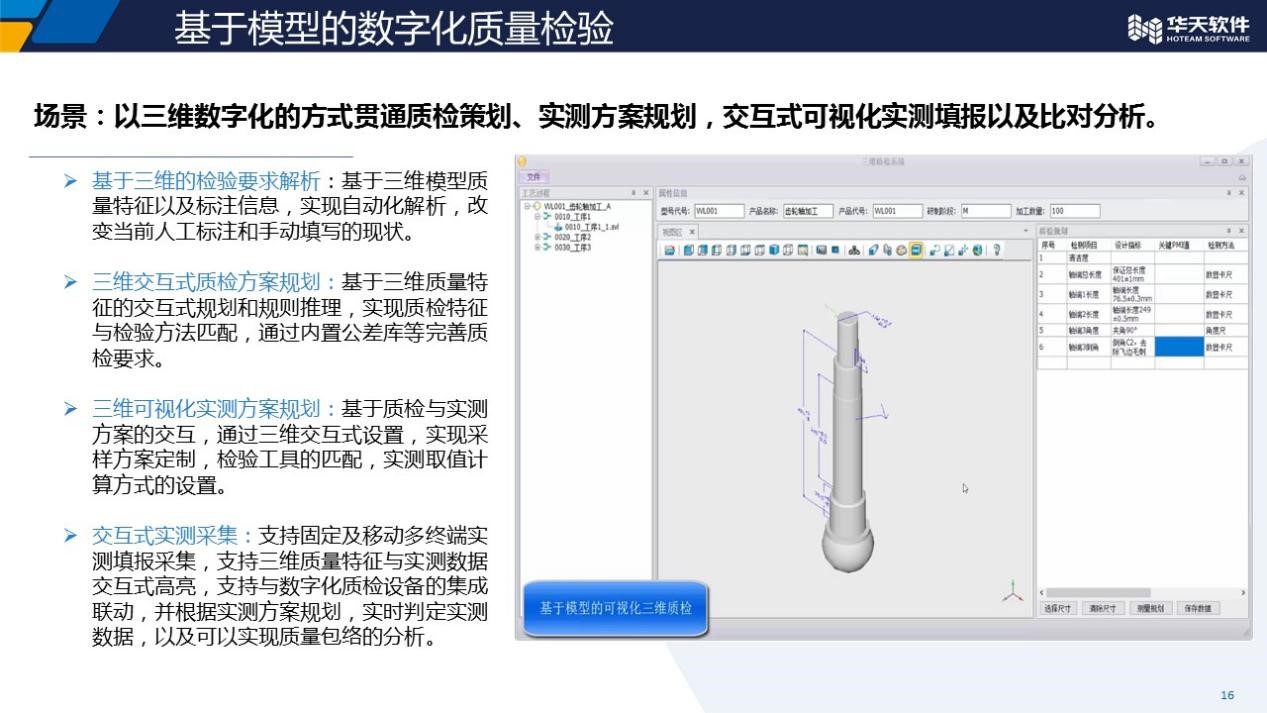Click the 型号代号 input field
1267x713 pixels.
tap(719, 211)
